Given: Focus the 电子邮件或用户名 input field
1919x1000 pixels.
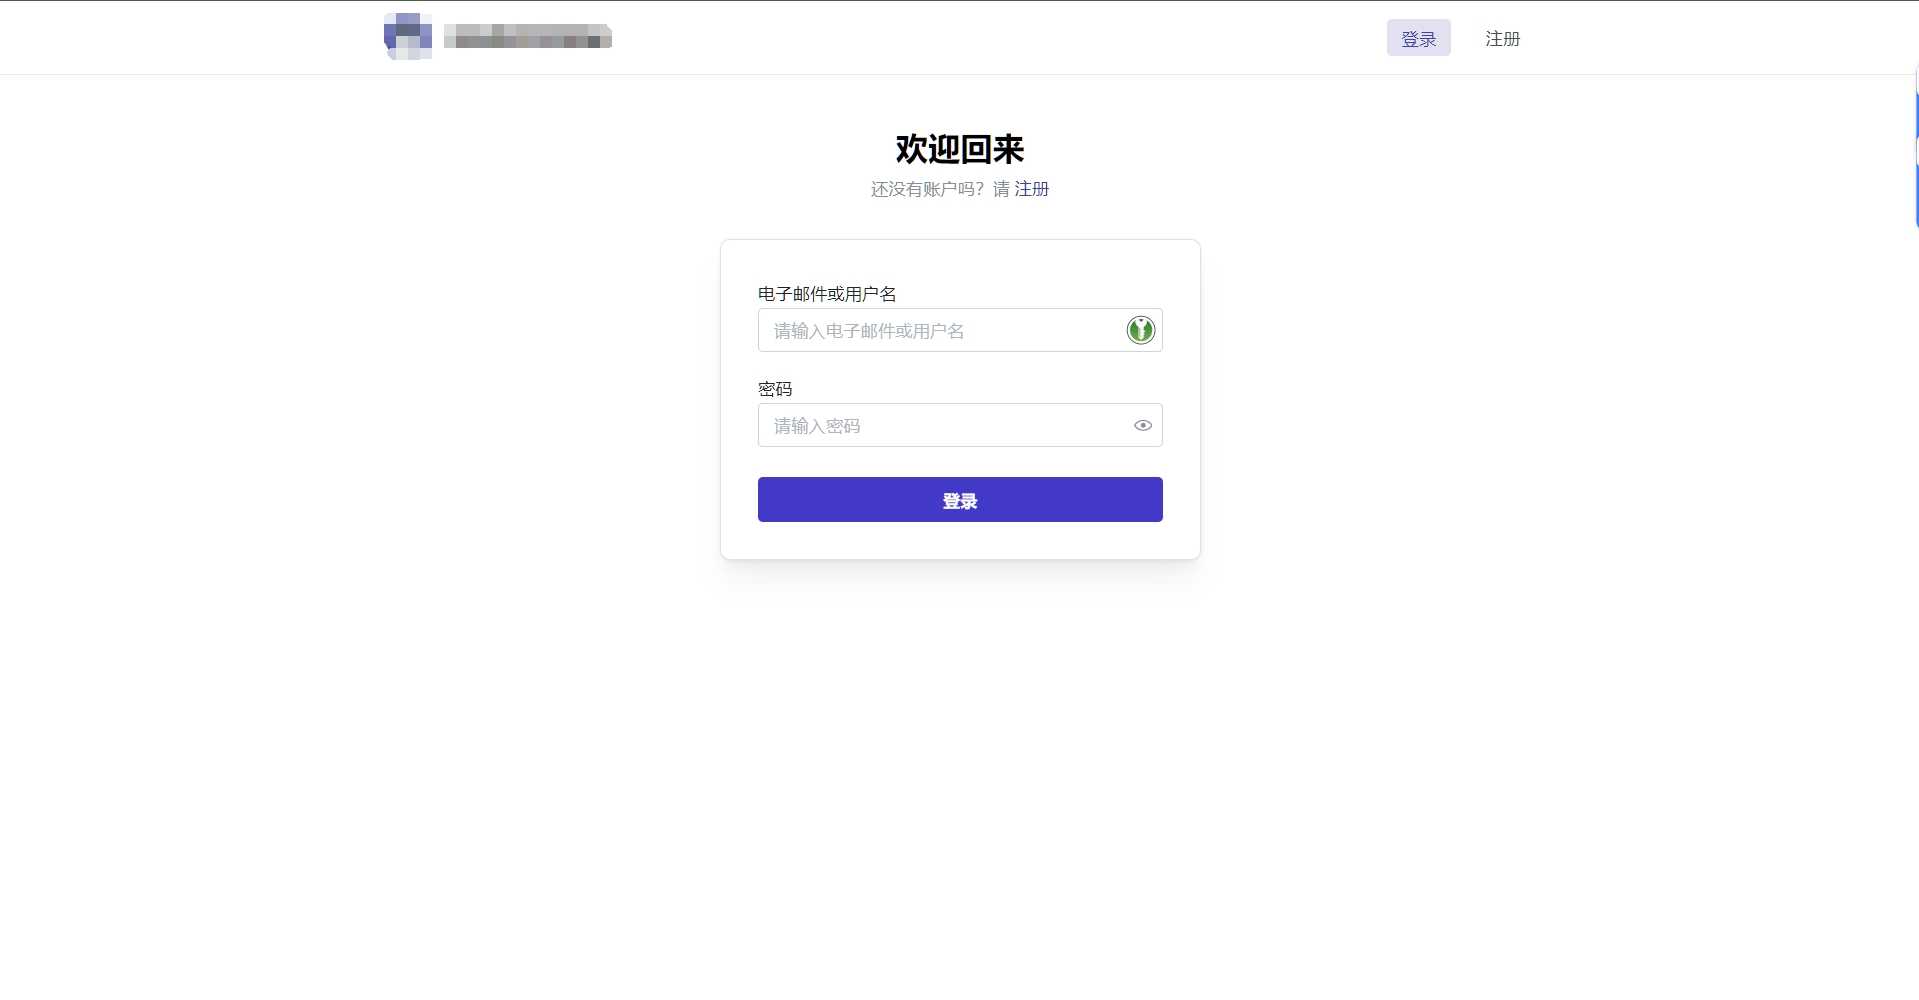Looking at the screenshot, I should tap(960, 330).
